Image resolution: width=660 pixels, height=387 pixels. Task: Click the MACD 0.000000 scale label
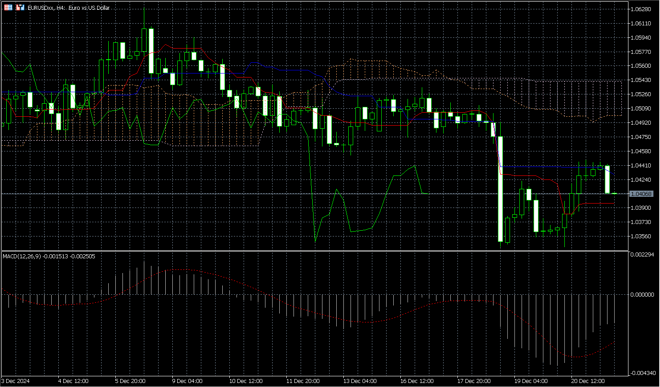[x=644, y=294]
